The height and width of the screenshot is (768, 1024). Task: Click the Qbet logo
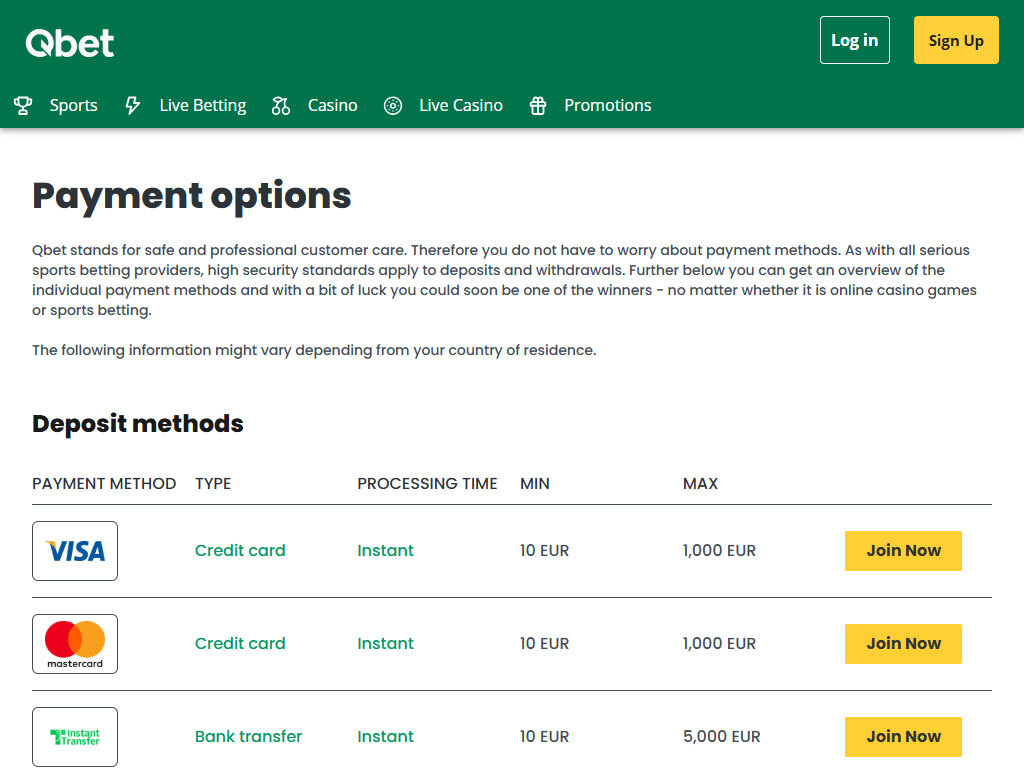click(x=70, y=43)
